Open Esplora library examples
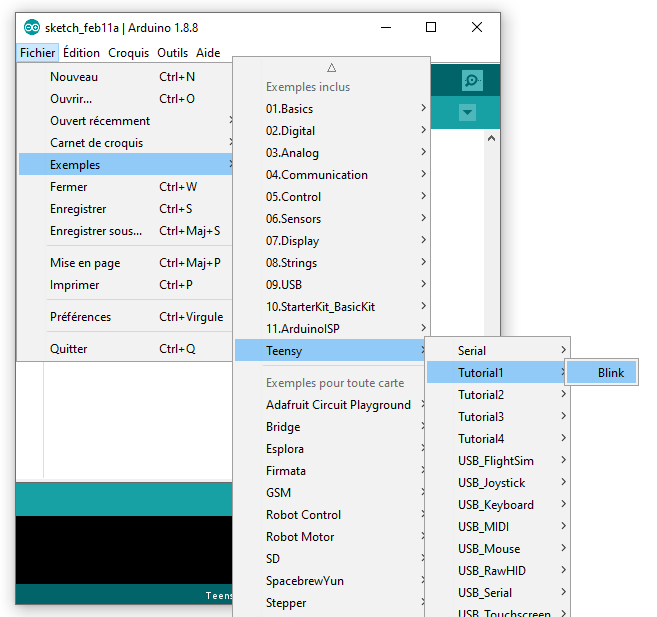Viewport: 657px width, 617px height. tap(331, 449)
